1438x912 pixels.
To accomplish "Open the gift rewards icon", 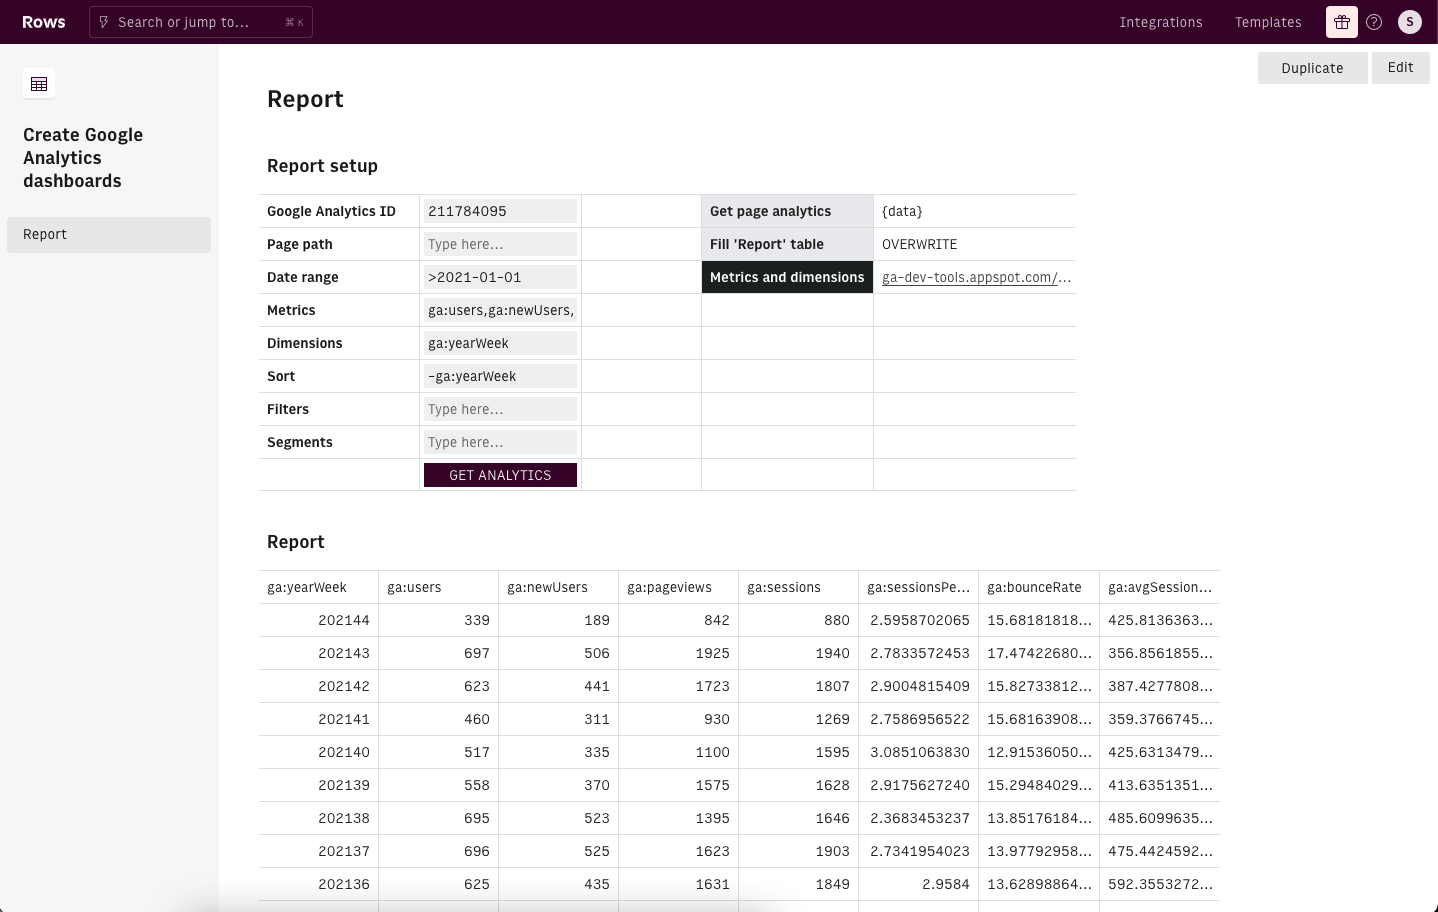I will 1342,22.
